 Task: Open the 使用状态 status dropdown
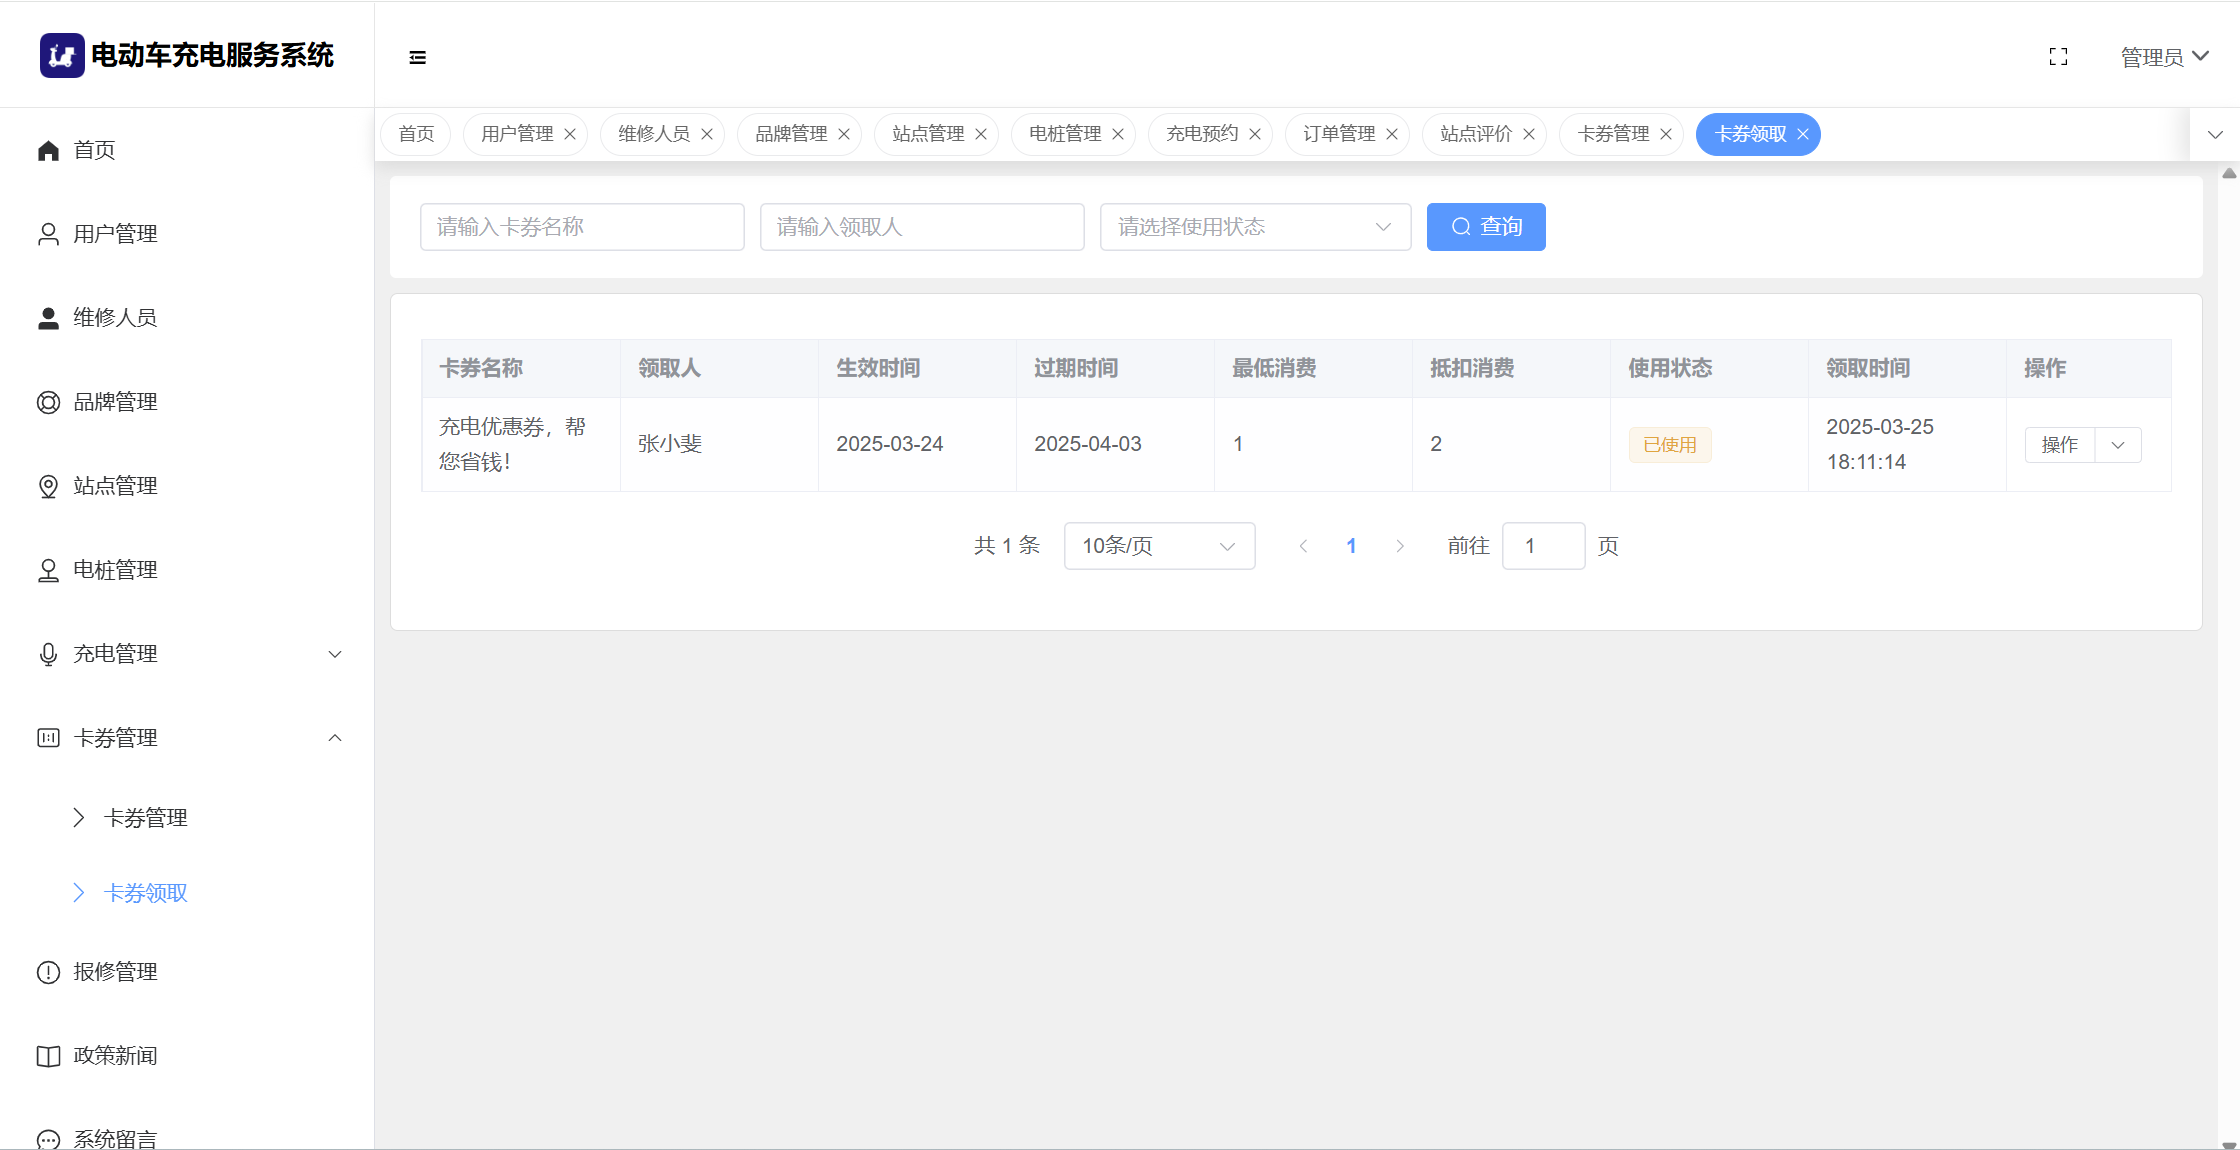pos(1255,227)
